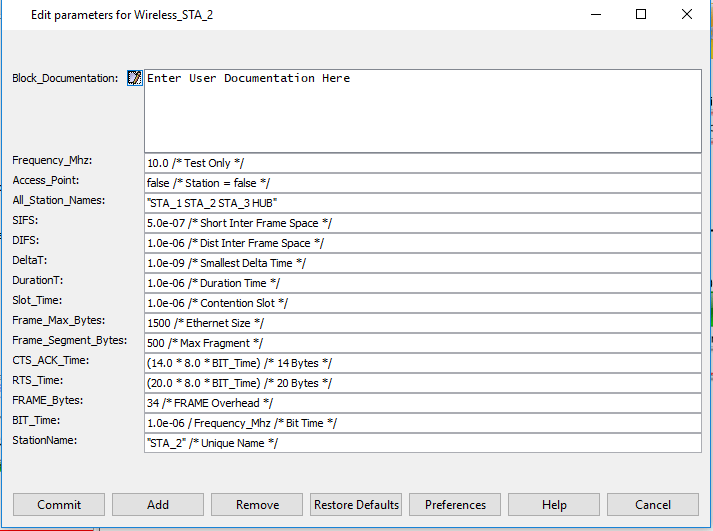Click the BIT_Time field
This screenshot has height=531, width=713.
(x=422, y=423)
